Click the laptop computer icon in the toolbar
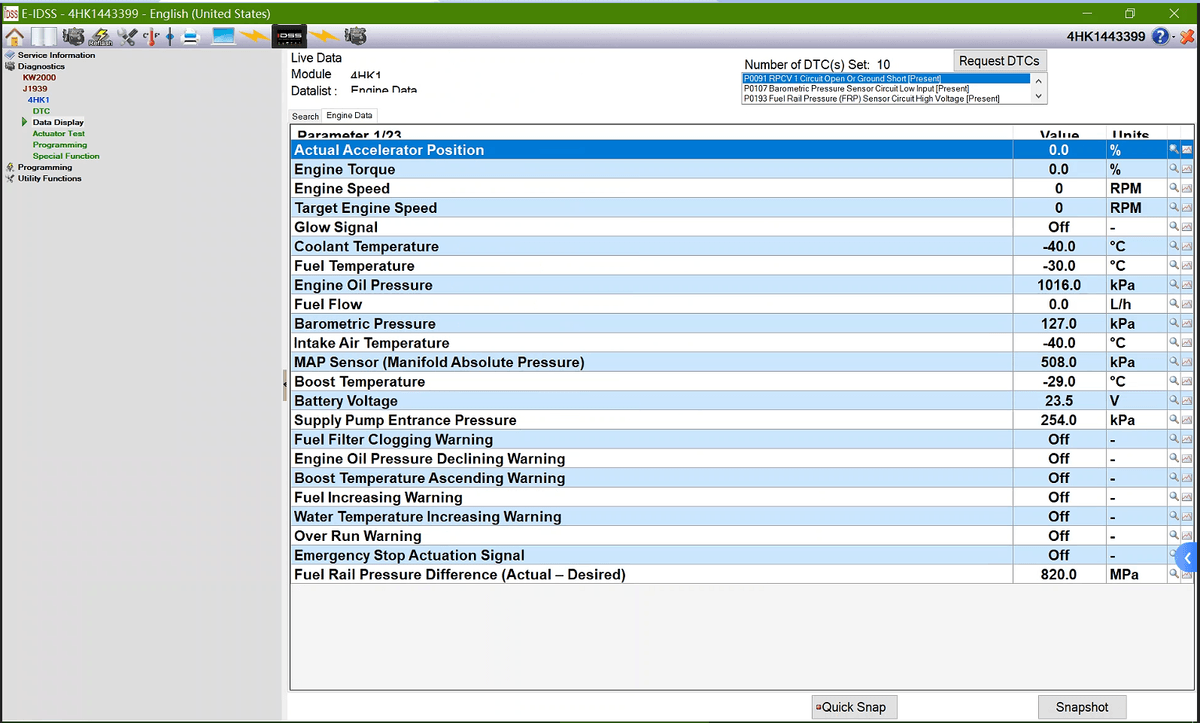Viewport: 1200px width, 723px height. [222, 36]
